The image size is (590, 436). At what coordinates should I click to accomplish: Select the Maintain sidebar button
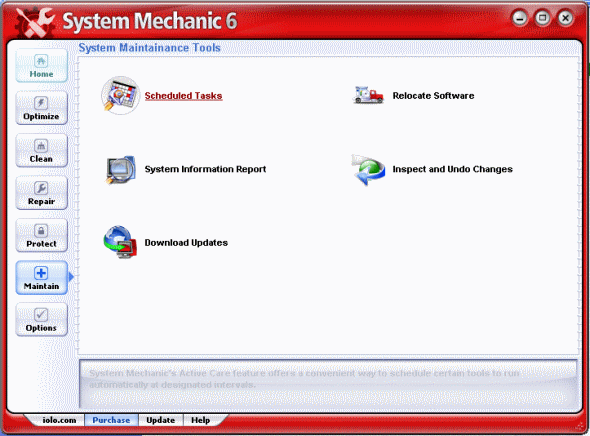point(41,278)
